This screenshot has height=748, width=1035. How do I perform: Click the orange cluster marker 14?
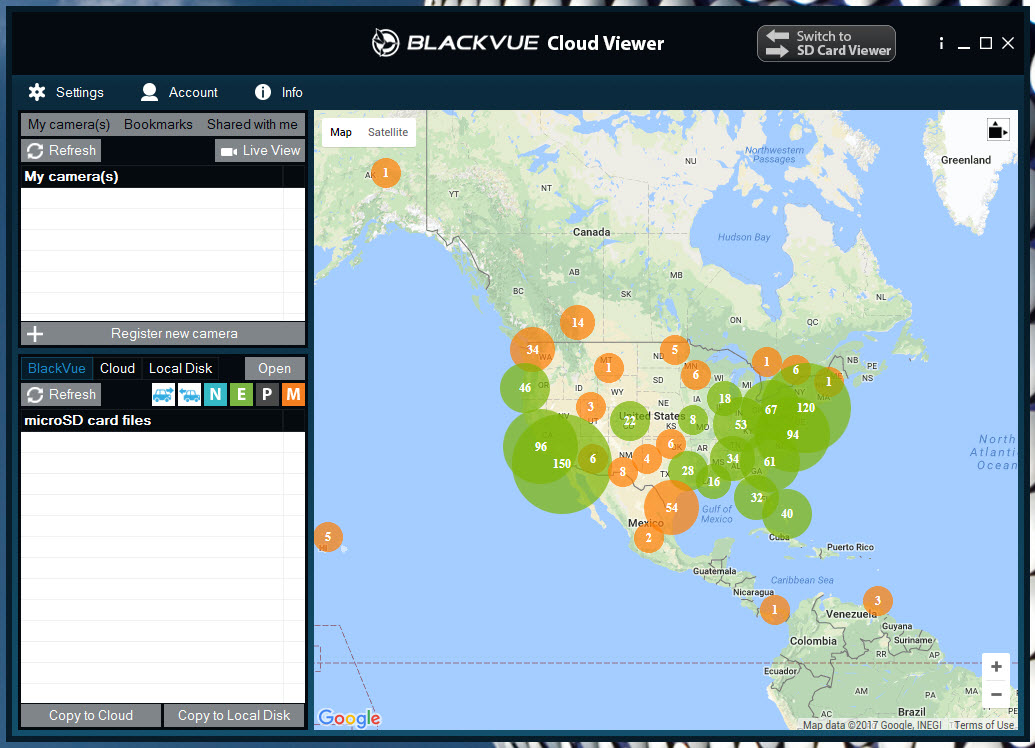click(578, 323)
